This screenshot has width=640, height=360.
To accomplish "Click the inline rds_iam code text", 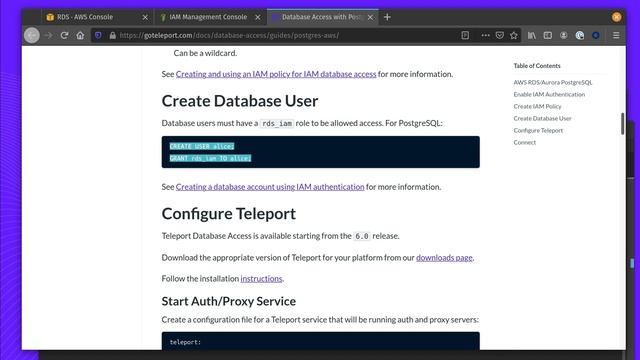I will 277,123.
